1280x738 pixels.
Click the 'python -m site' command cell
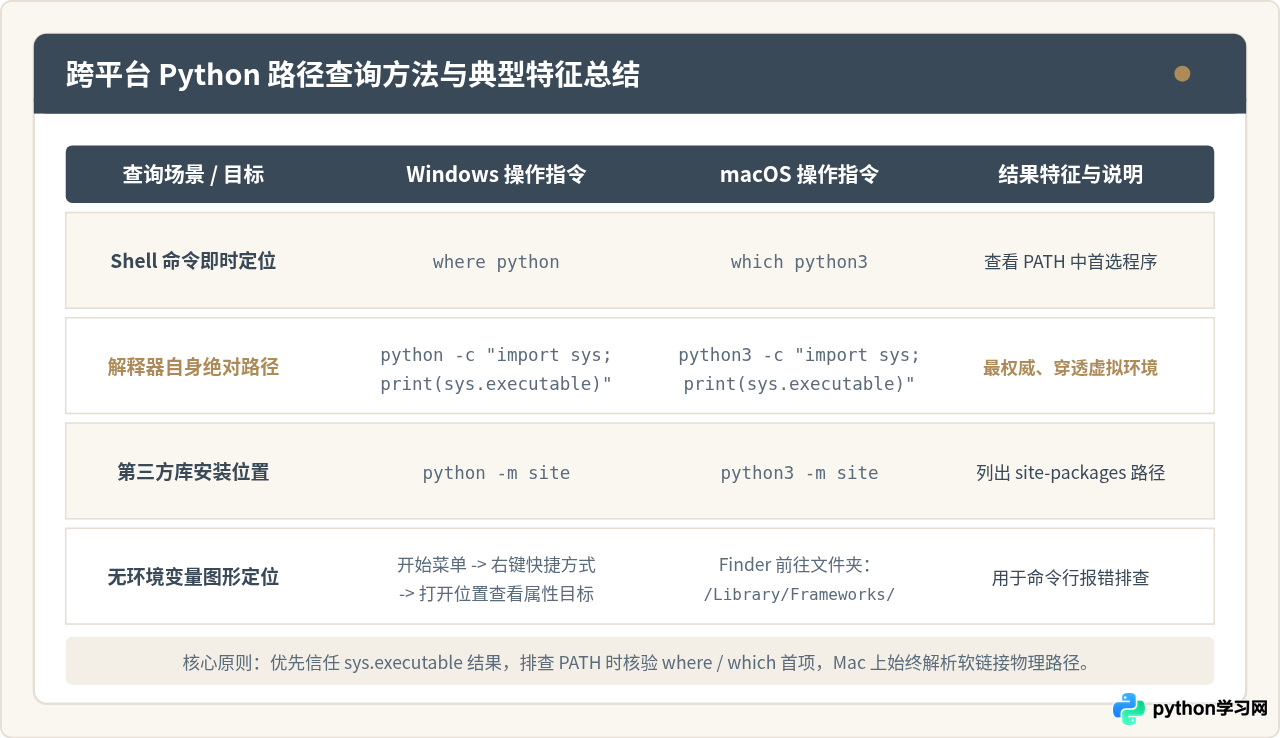tap(496, 473)
